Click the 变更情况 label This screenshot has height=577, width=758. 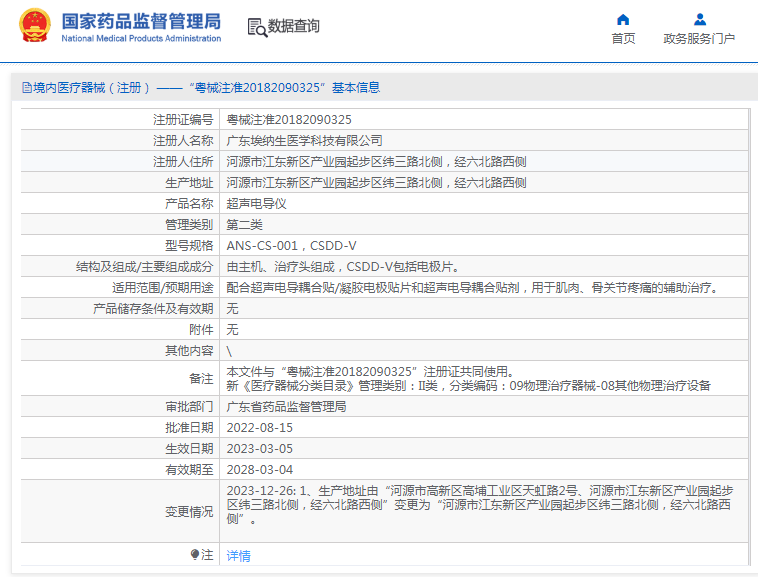pyautogui.click(x=189, y=511)
